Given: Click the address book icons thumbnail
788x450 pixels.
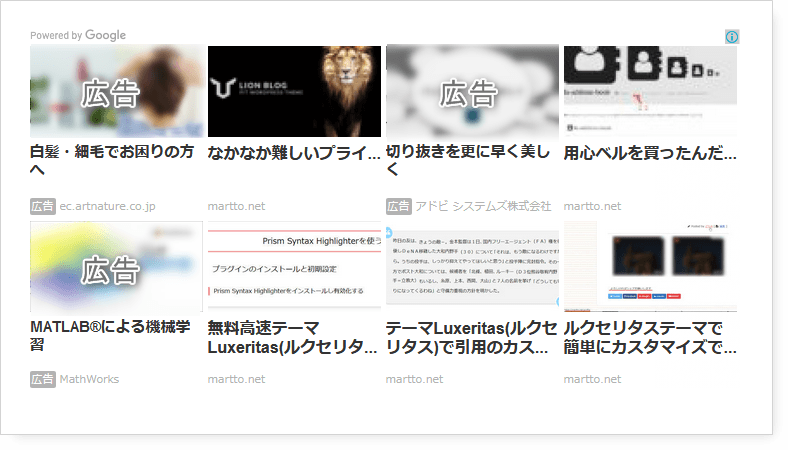Looking at the screenshot, I should pos(650,91).
